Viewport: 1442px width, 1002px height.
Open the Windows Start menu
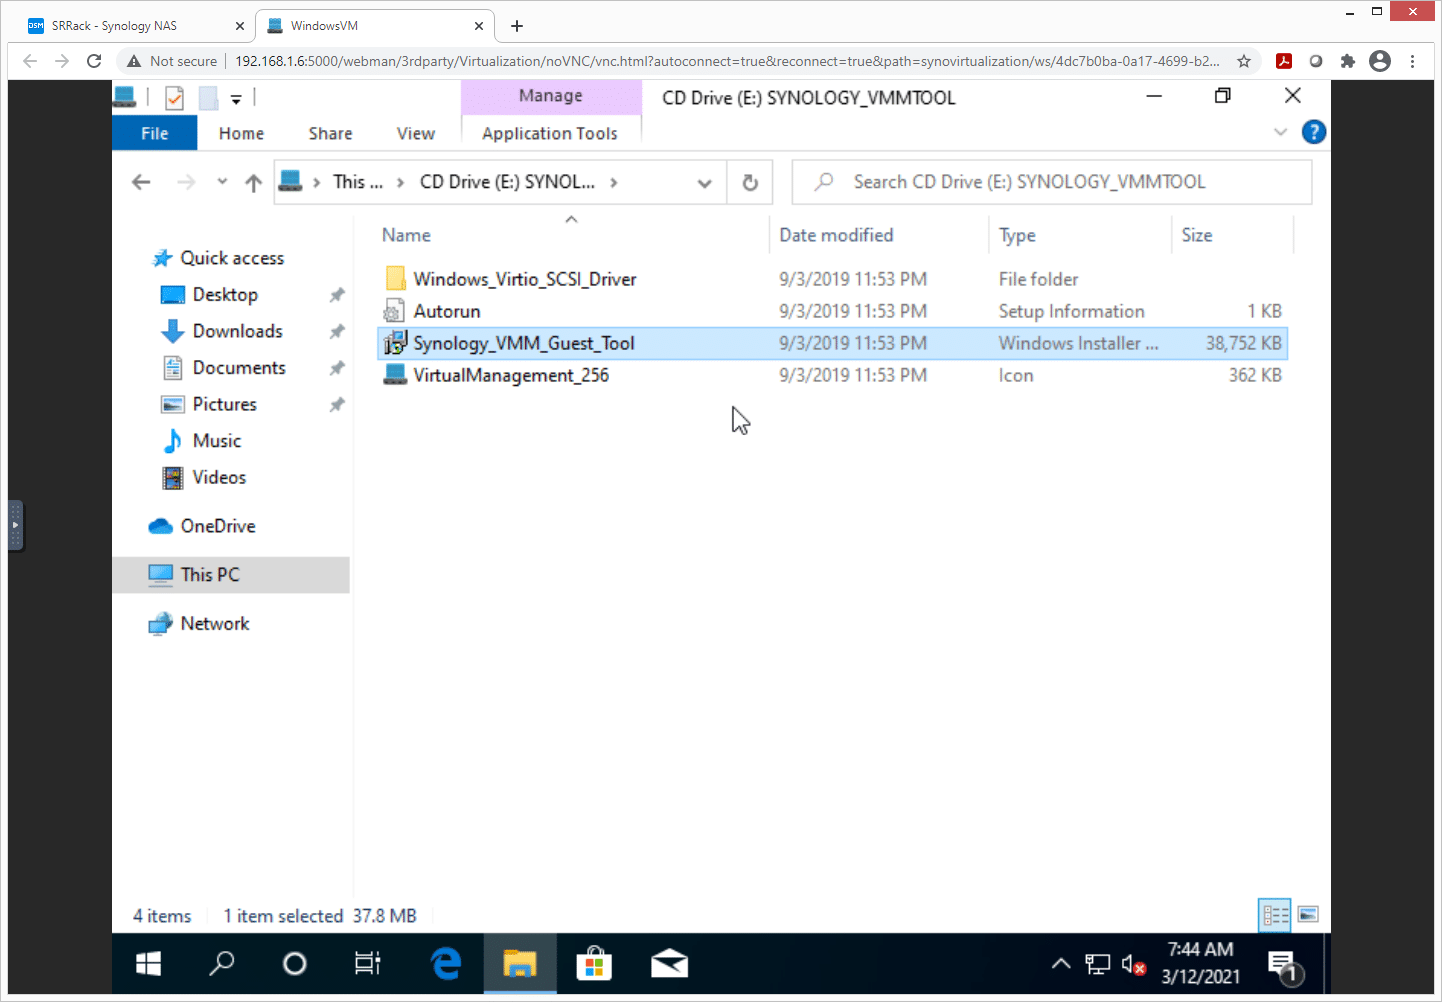pos(148,964)
